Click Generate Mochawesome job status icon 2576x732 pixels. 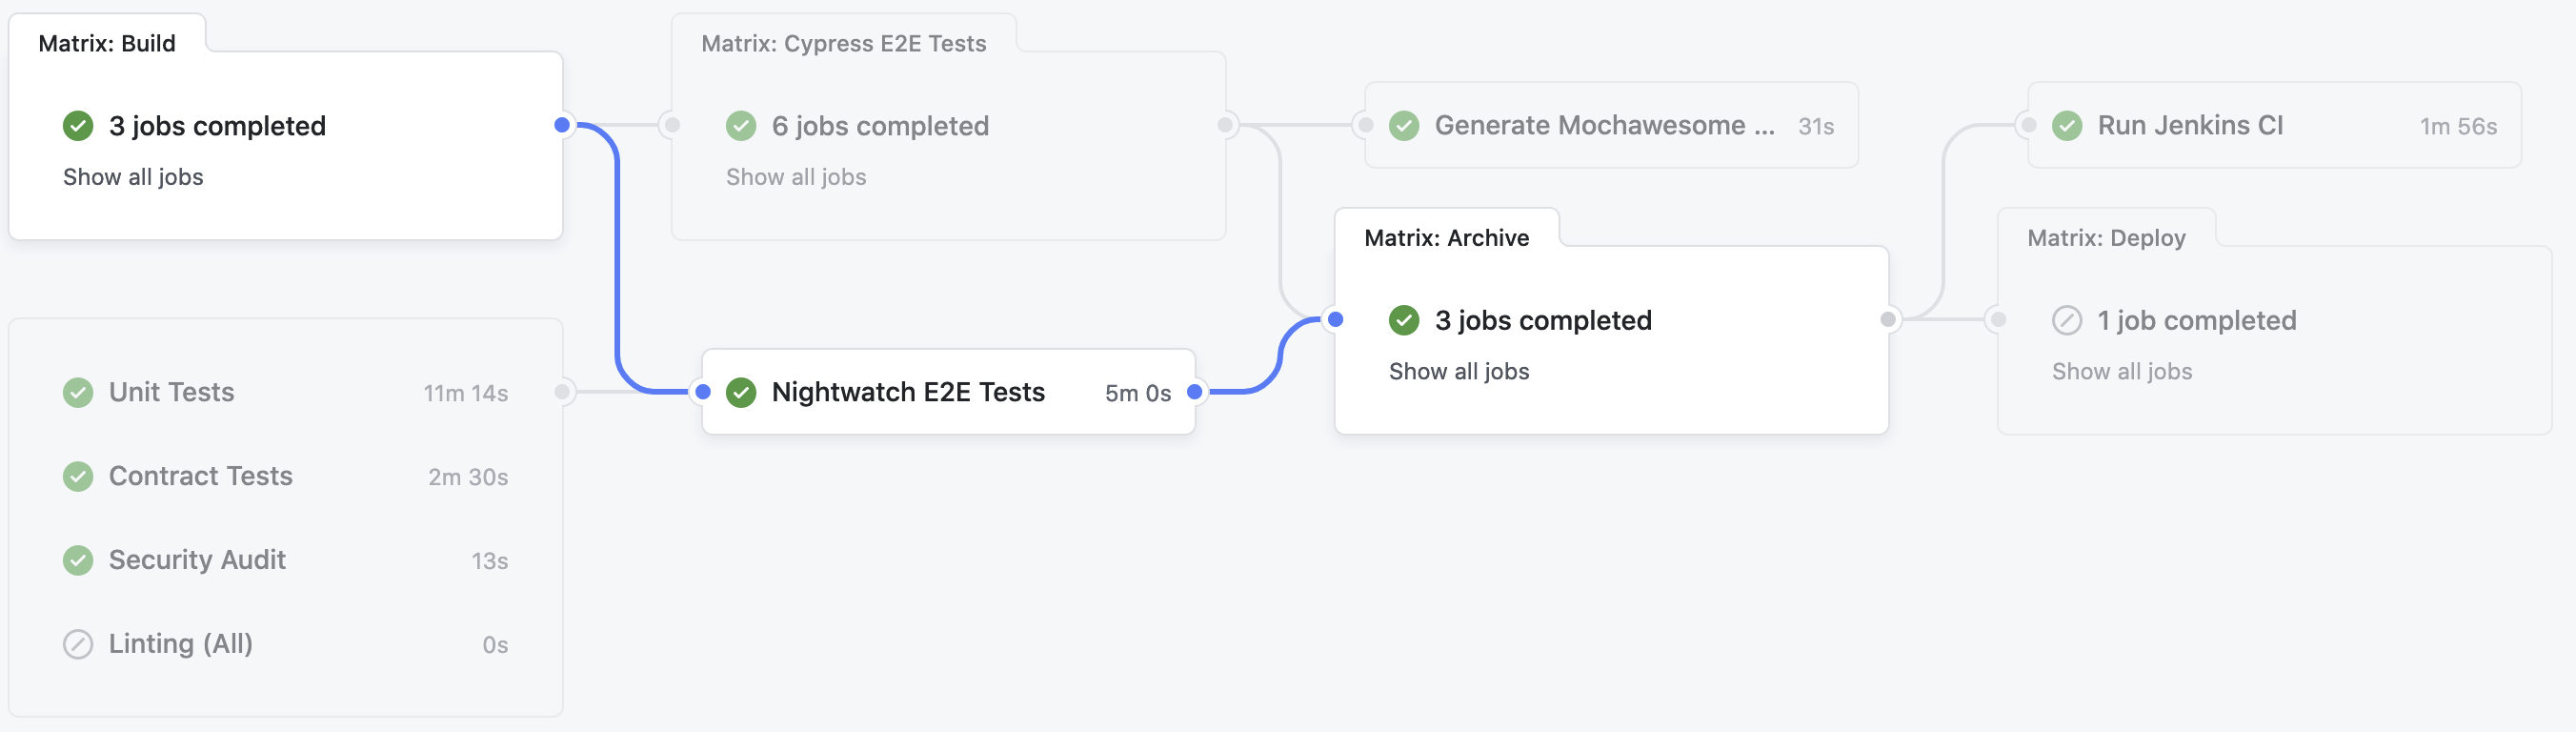(x=1404, y=125)
